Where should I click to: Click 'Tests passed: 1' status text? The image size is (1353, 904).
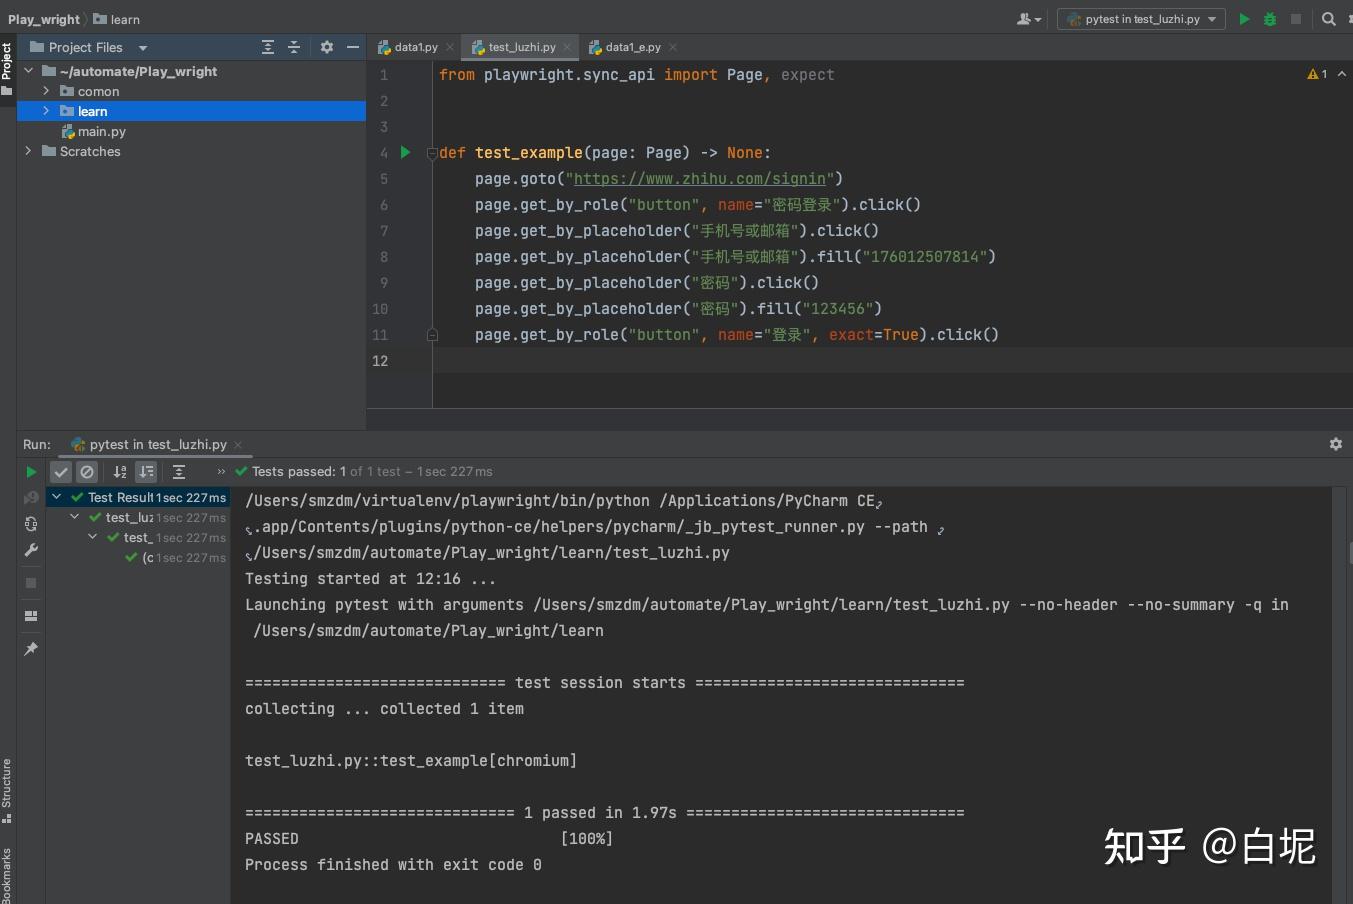click(x=299, y=471)
